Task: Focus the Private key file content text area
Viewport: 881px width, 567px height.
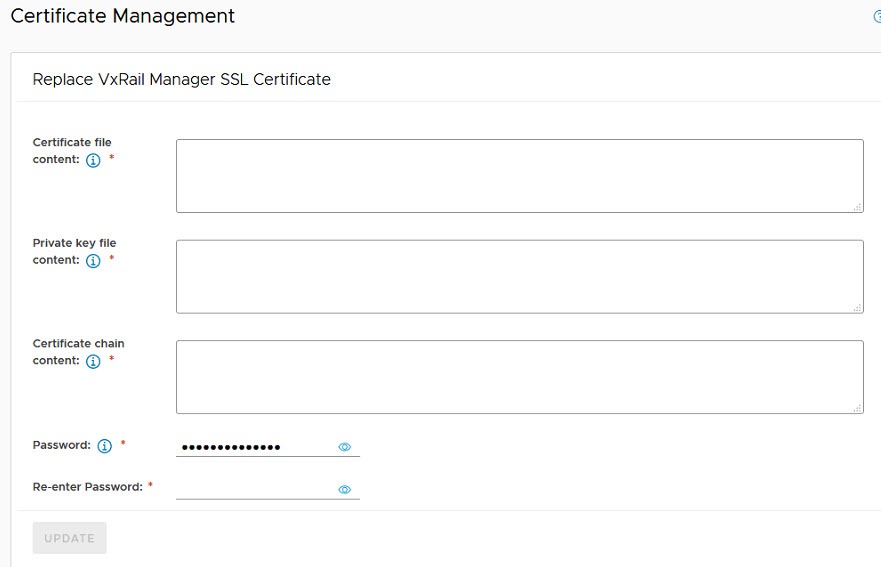Action: point(520,276)
